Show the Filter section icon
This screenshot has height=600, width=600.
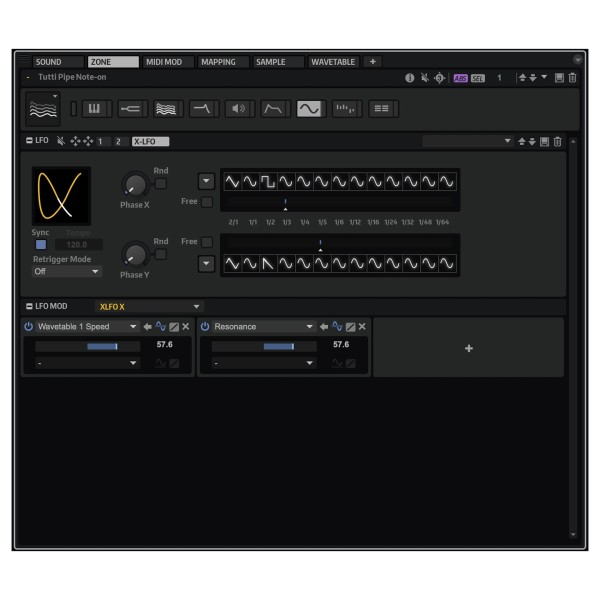coord(201,109)
